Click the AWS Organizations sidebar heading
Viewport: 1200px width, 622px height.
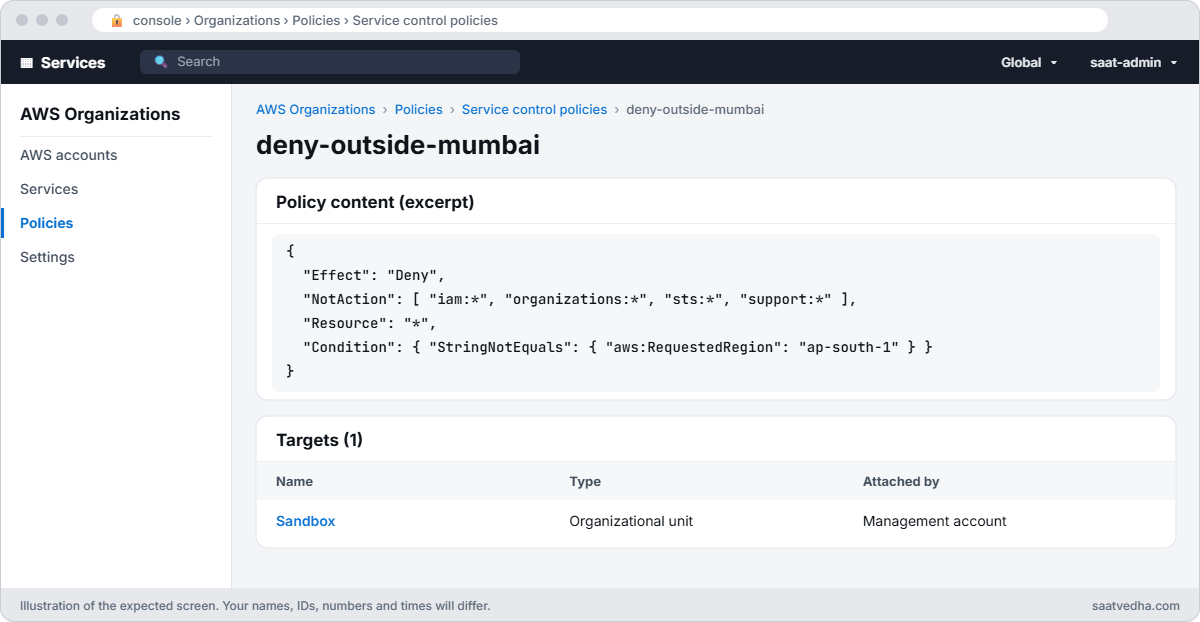pos(100,114)
